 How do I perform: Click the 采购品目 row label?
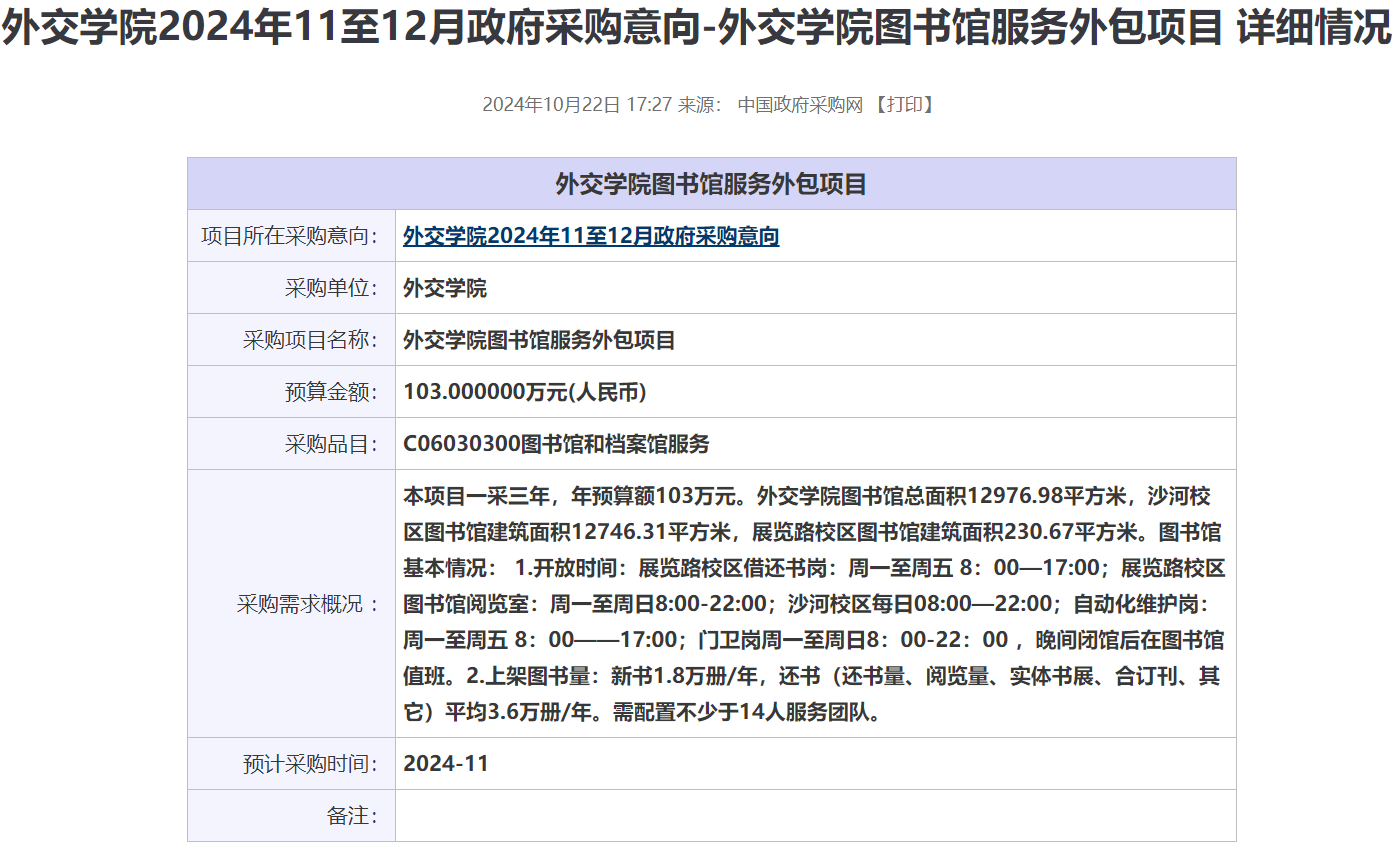(331, 444)
